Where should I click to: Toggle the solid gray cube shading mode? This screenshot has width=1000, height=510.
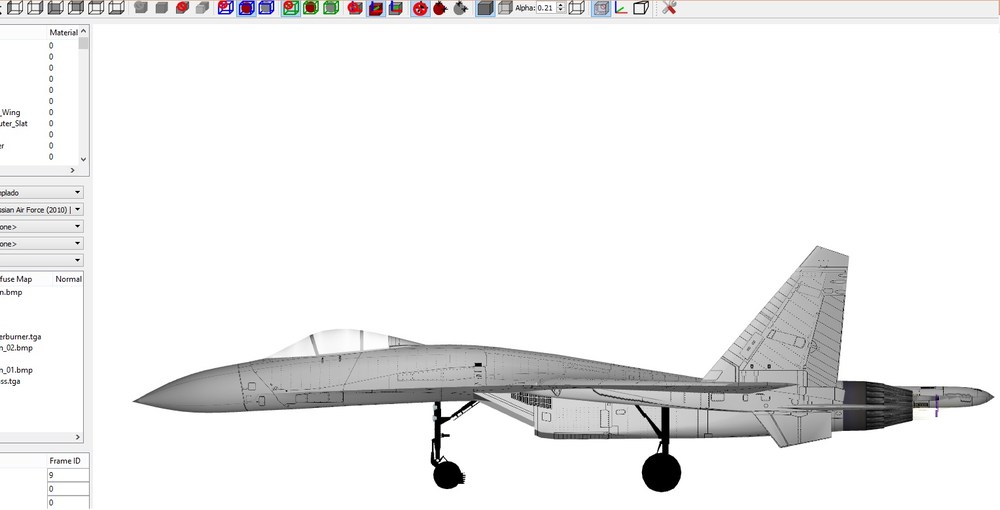click(x=485, y=8)
